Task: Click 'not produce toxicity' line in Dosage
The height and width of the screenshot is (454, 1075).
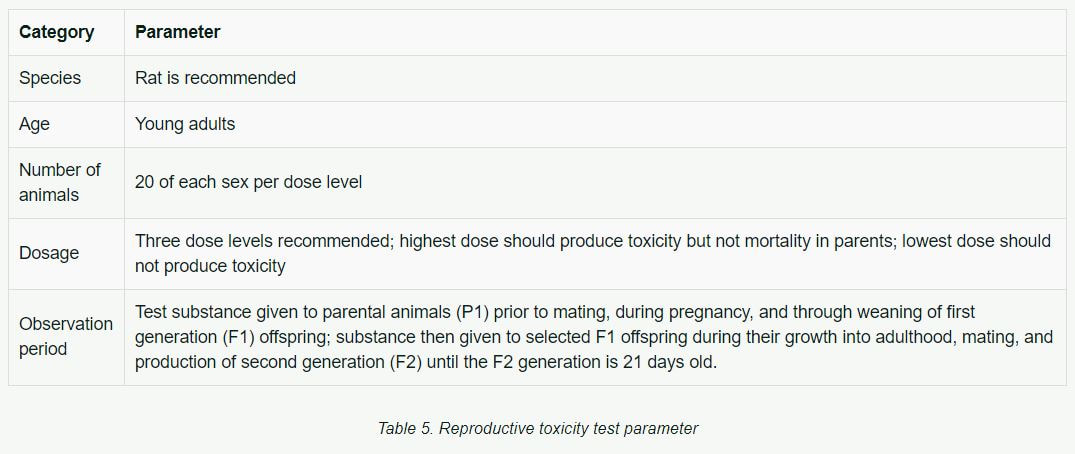Action: [210, 266]
